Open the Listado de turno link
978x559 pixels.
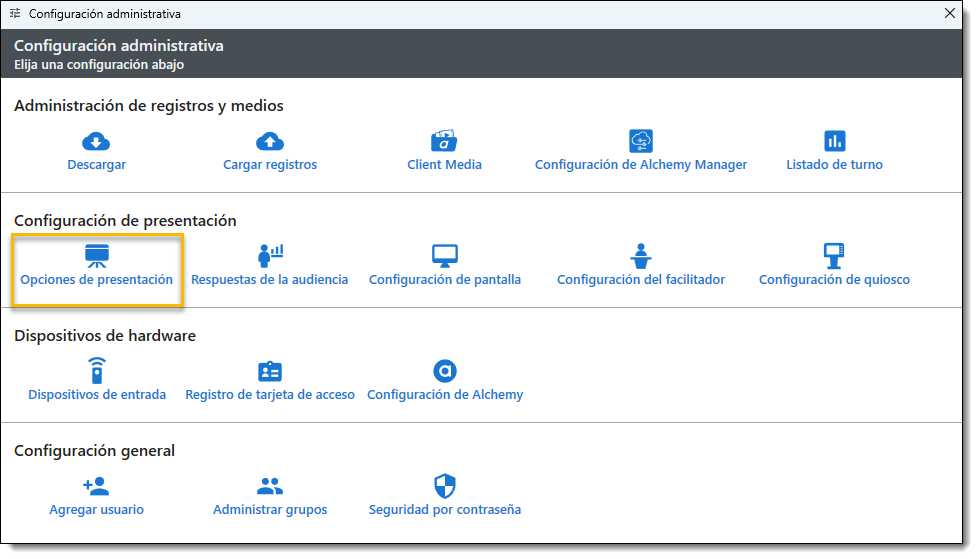(834, 165)
